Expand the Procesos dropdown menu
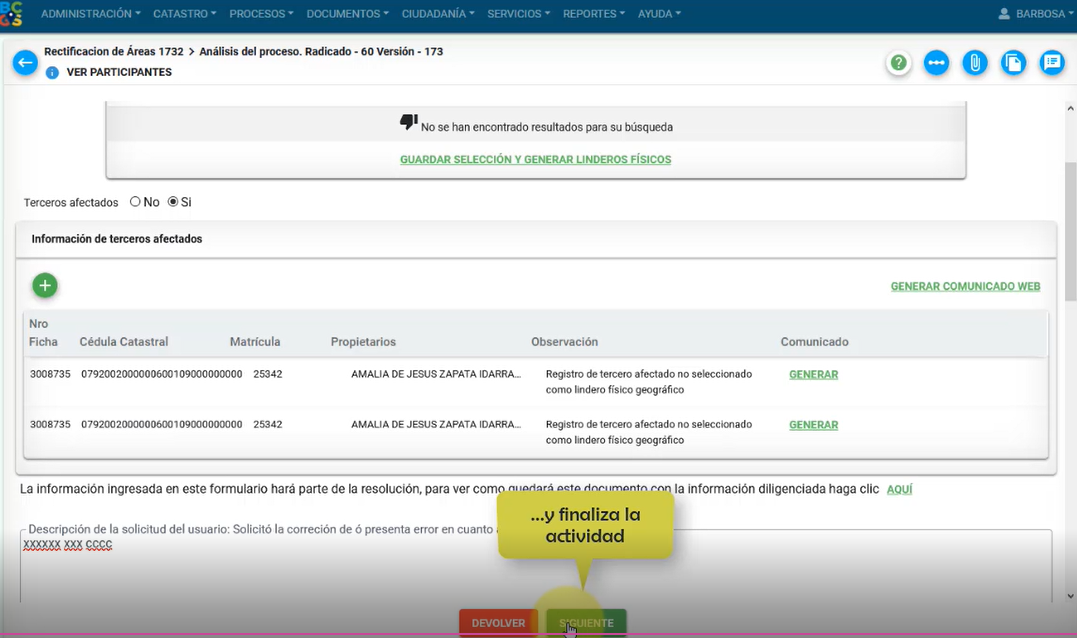Screen dimensions: 1077x638 point(261,14)
